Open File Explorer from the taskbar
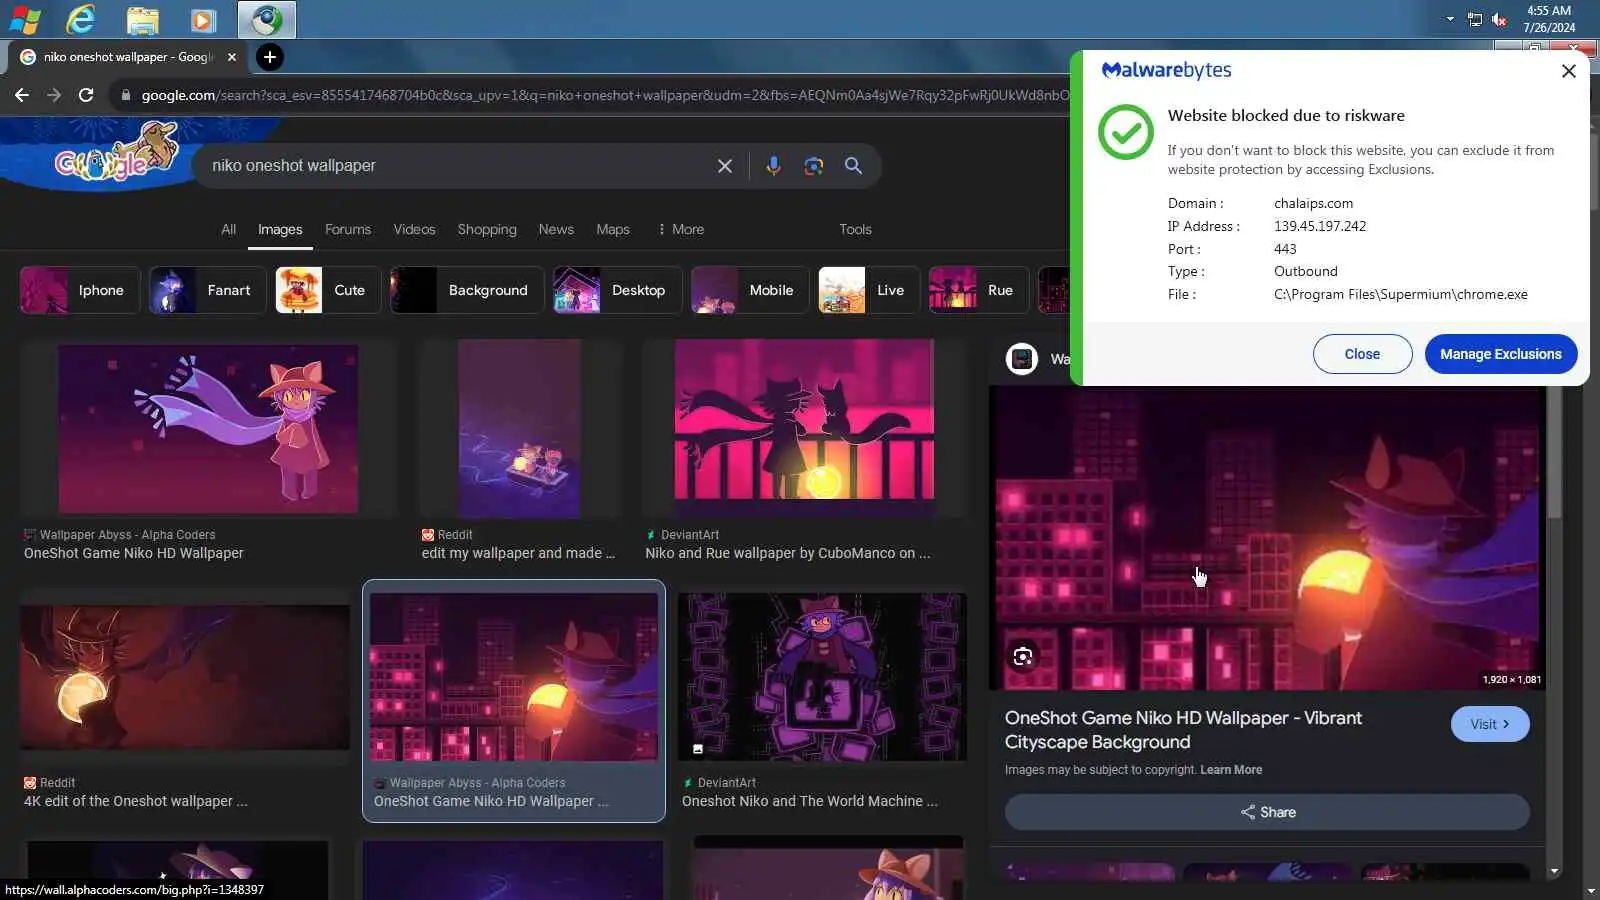This screenshot has width=1600, height=900. tap(142, 19)
